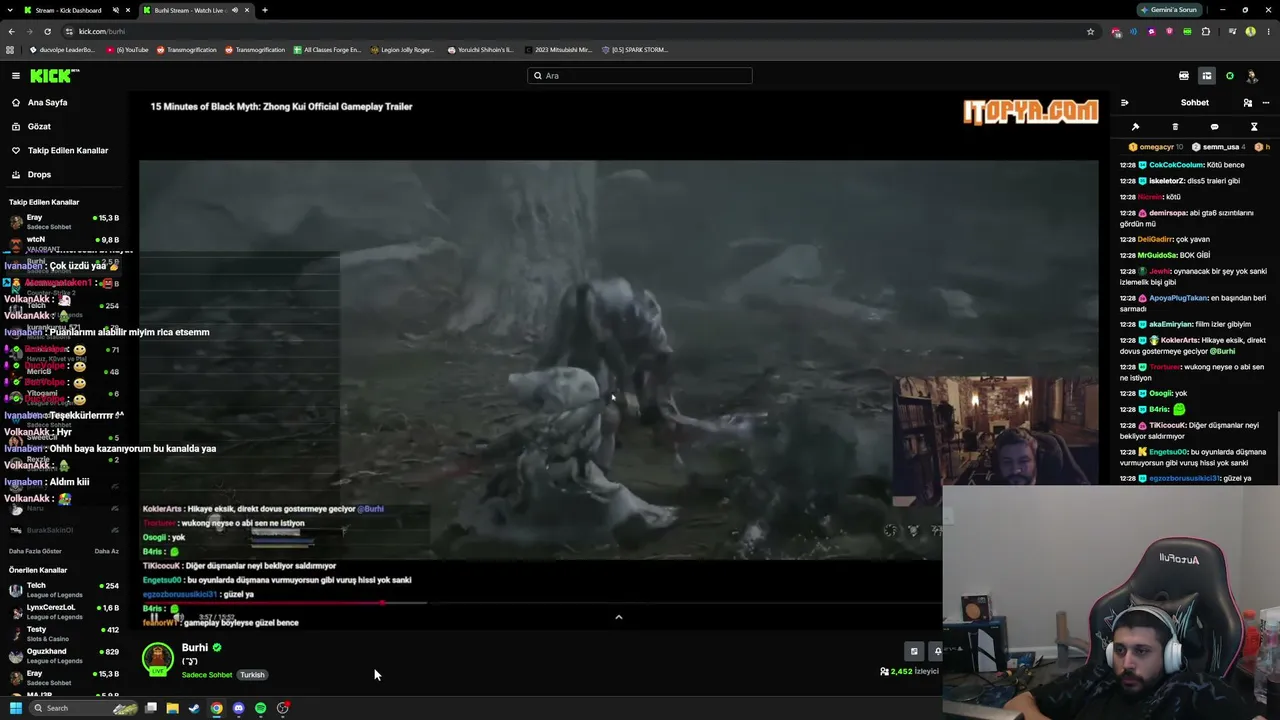Go back in browser
1280x720 pixels.
click(x=11, y=31)
